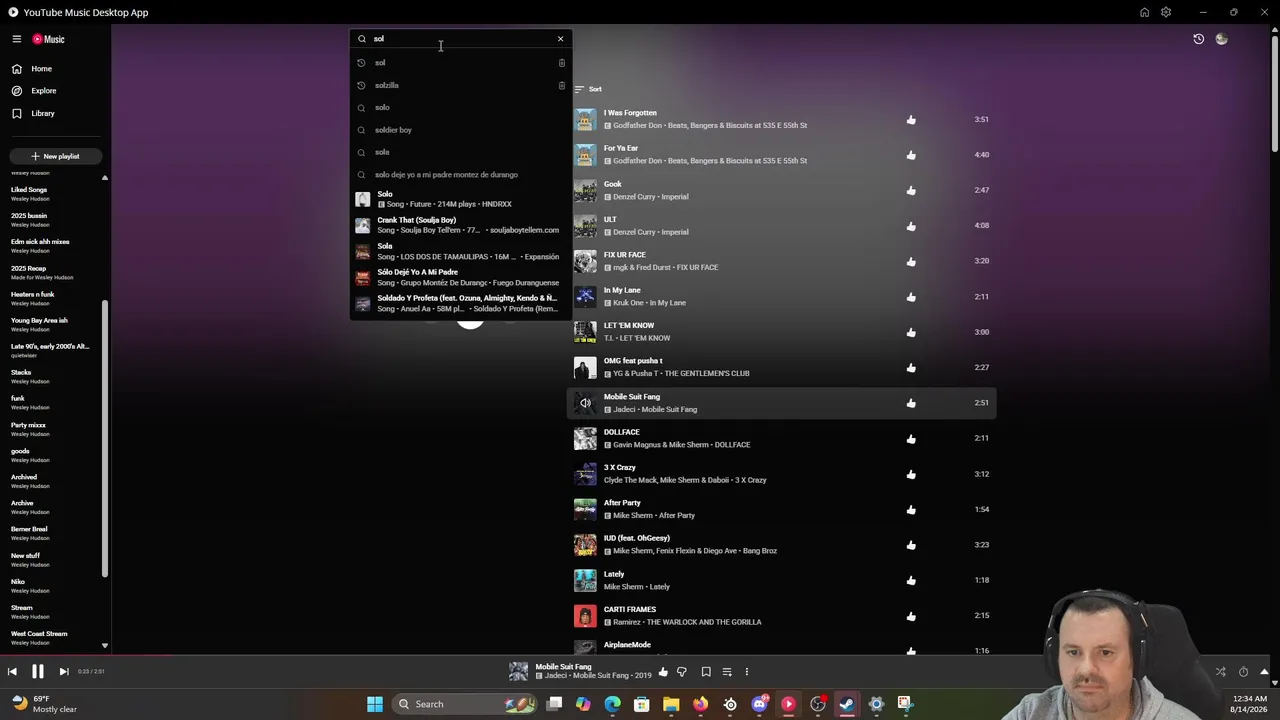Remove 'sol' from search history using trash icon
Viewport: 1280px width, 720px height.
coord(562,63)
